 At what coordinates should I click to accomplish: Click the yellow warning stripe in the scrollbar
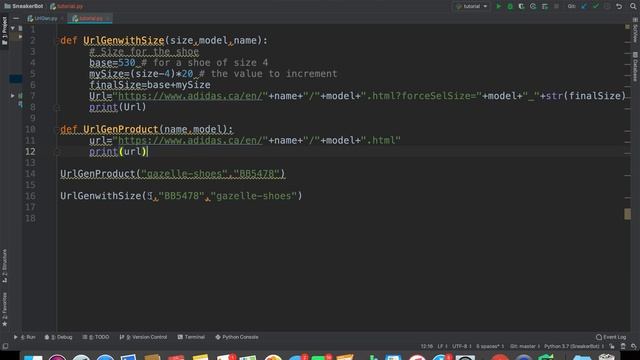coord(627,214)
